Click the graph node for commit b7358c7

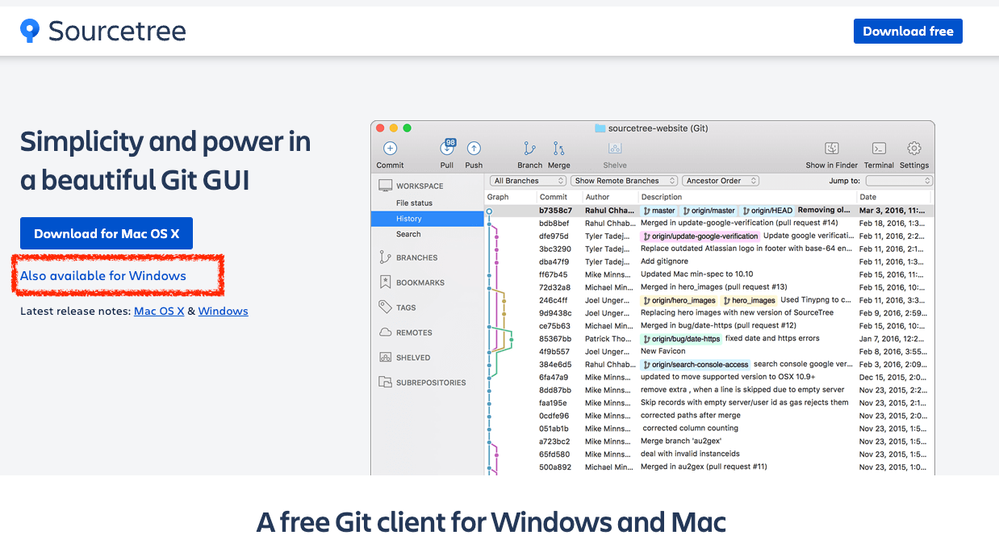[x=489, y=211]
